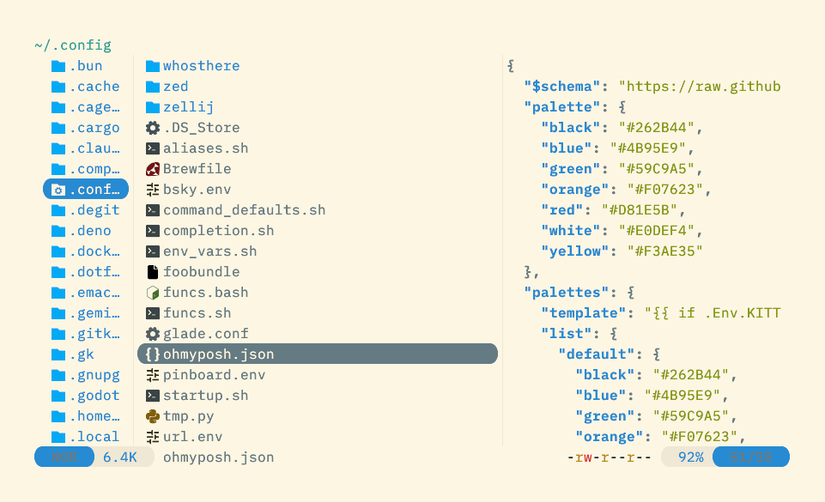Click the document icon next to foobundle
Viewport: 825px width, 502px height.
(153, 272)
